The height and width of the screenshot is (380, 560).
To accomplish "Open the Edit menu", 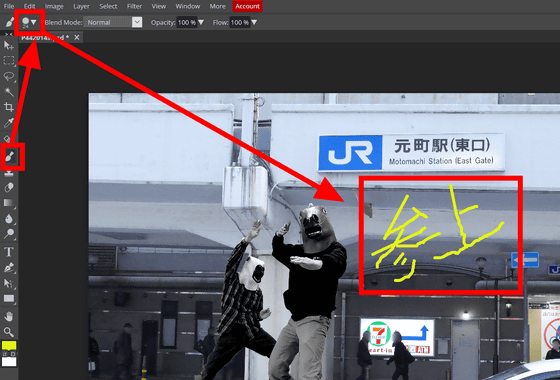I will (30, 6).
